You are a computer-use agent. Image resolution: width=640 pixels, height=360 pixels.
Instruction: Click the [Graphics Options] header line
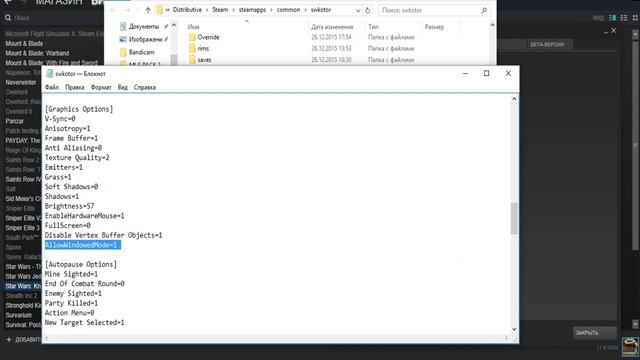(79, 109)
